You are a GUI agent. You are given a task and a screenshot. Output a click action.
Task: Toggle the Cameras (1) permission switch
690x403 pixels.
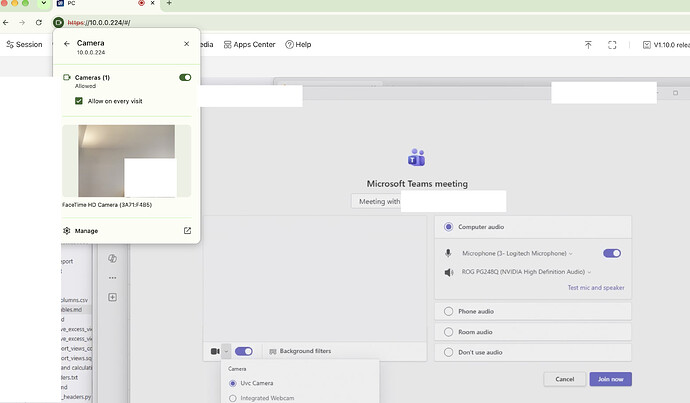click(185, 77)
